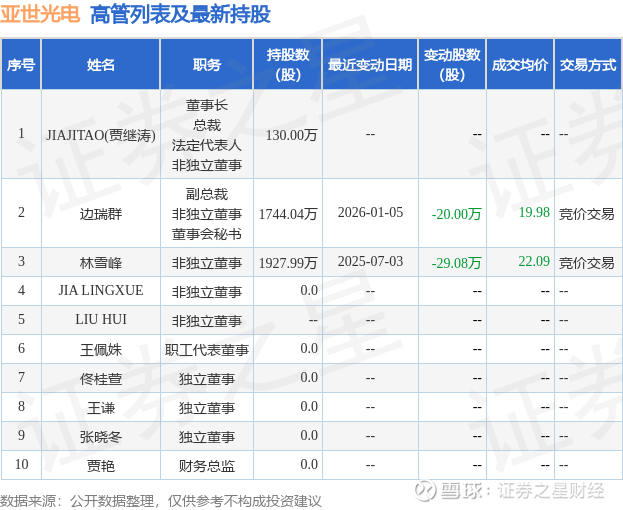Open the 亚世光电 company title link

click(x=40, y=15)
